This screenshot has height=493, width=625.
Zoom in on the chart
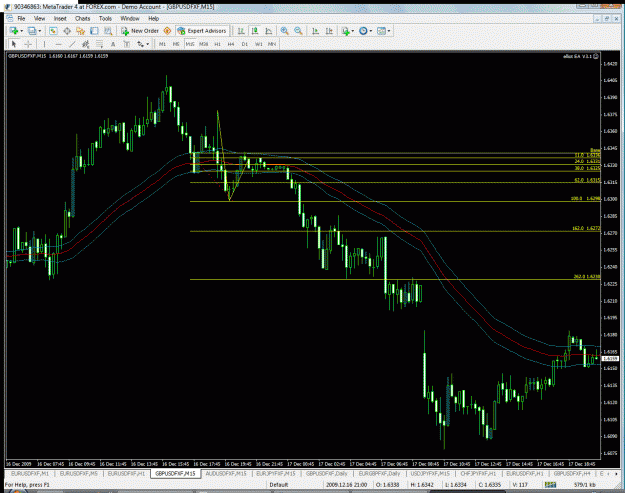click(x=285, y=31)
